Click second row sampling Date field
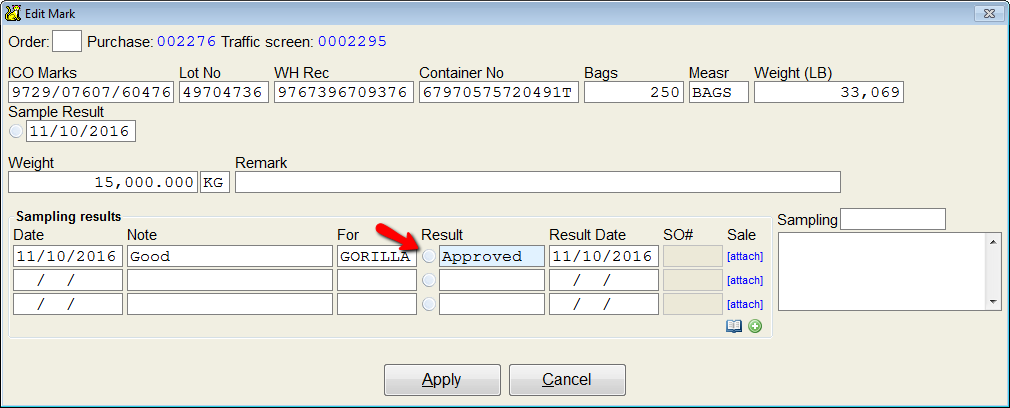The image size is (1010, 408). coord(68,280)
